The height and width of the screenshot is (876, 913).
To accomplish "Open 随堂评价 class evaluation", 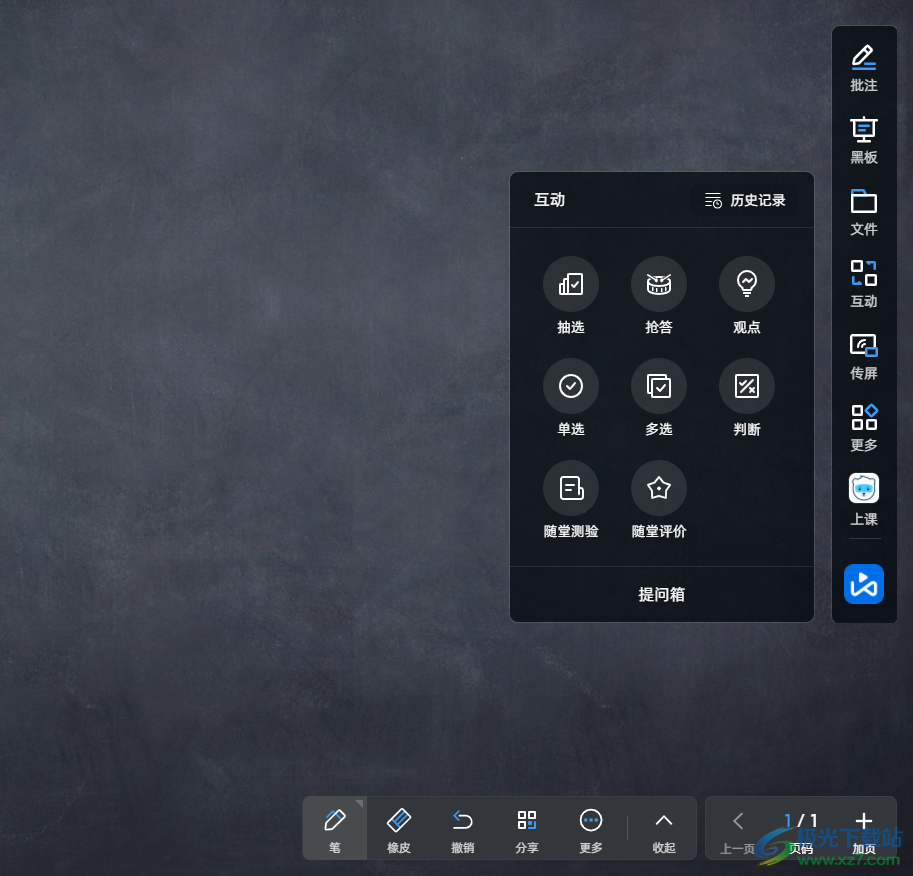I will click(658, 489).
